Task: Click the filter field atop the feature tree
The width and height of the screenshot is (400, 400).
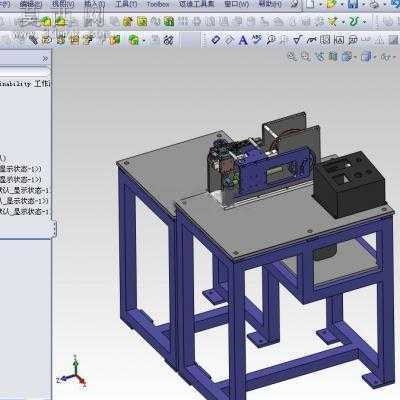Action: [x=24, y=72]
